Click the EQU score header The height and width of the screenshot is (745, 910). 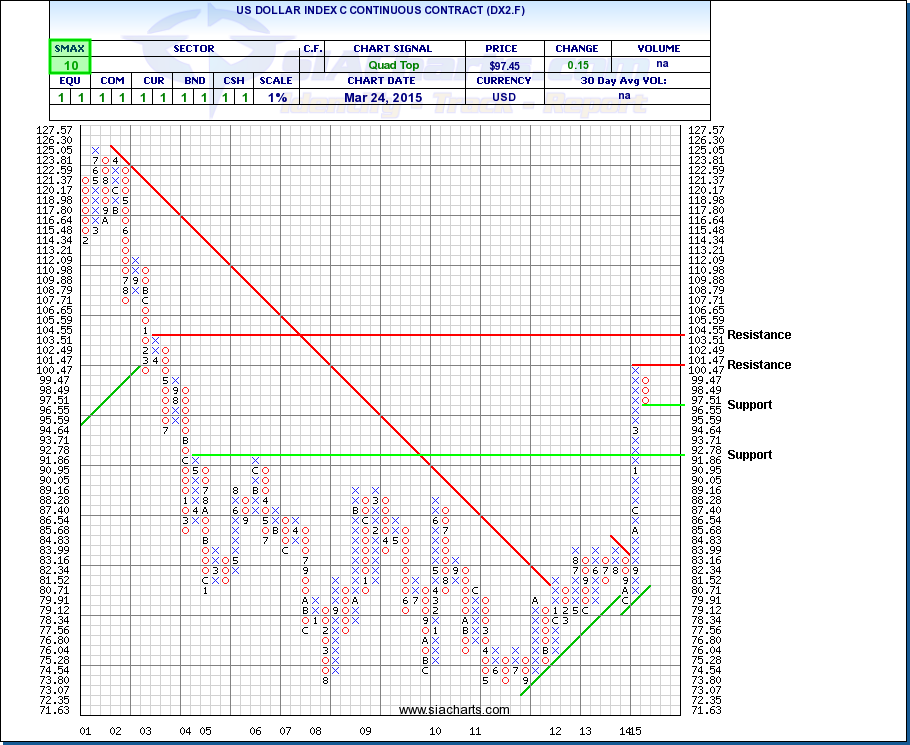tap(69, 81)
